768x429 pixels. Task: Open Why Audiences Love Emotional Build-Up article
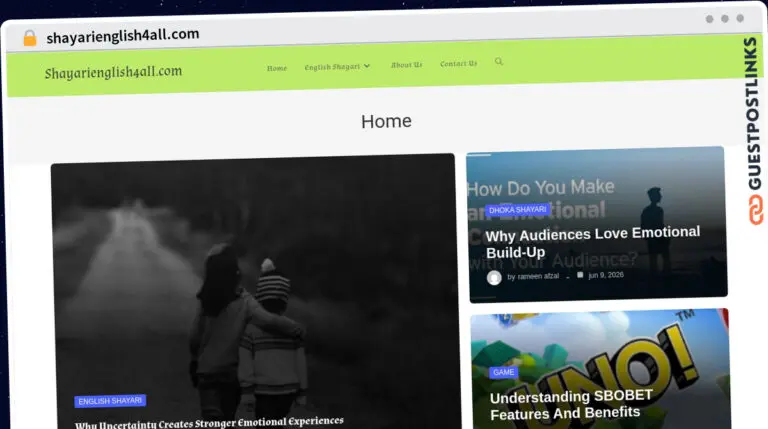click(x=593, y=242)
